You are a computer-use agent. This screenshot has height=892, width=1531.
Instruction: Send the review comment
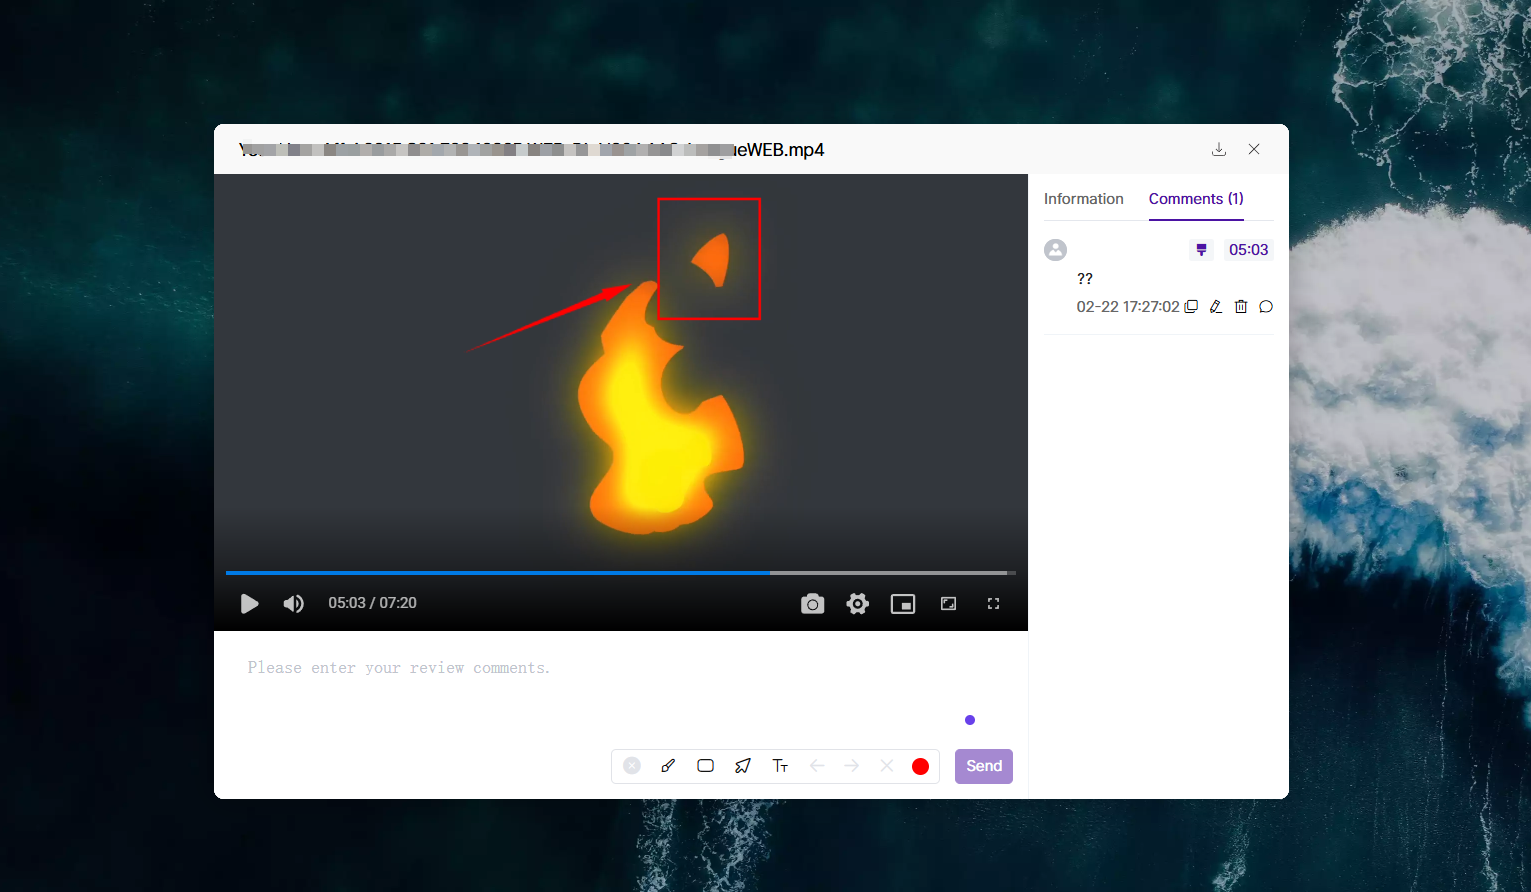tap(984, 766)
